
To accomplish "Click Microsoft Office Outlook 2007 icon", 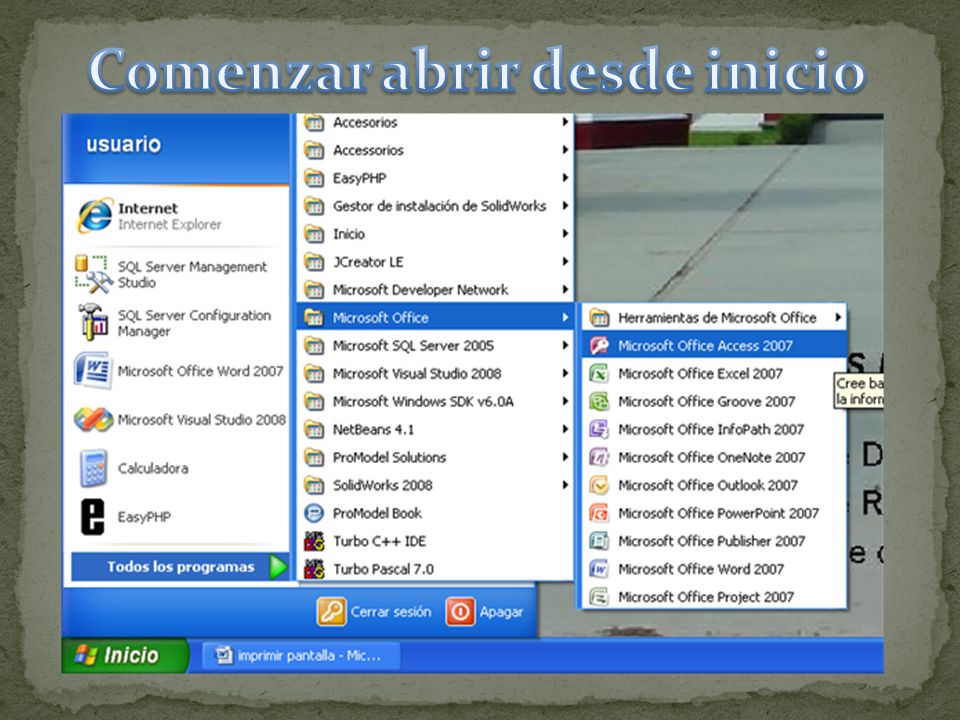I will pos(599,486).
